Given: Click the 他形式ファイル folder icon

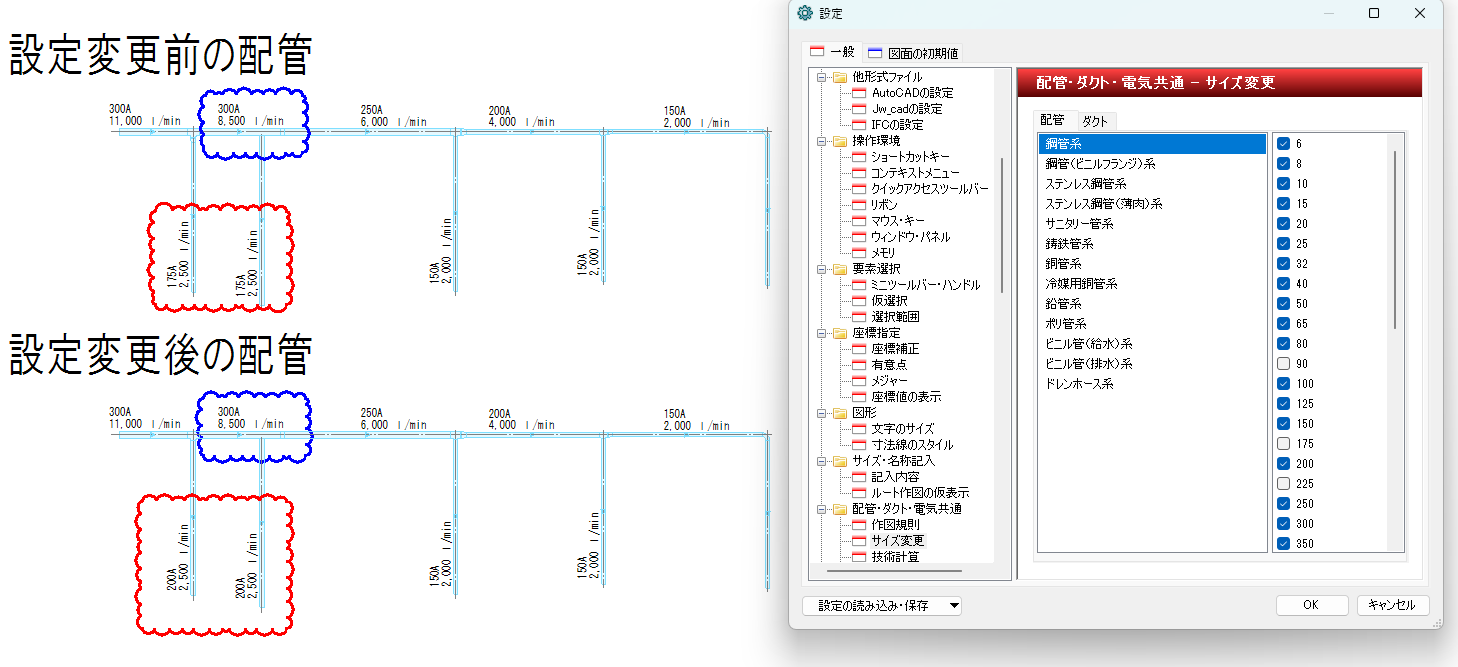Looking at the screenshot, I should pos(841,77).
